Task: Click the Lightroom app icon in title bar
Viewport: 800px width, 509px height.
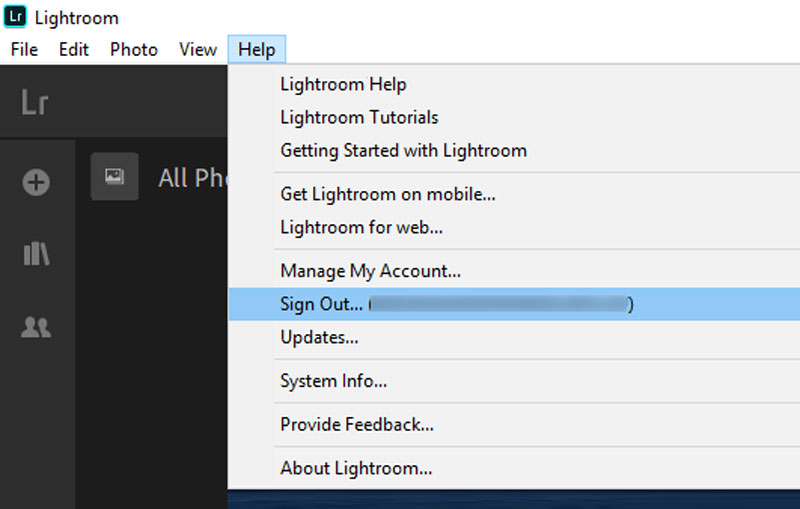Action: [15, 16]
